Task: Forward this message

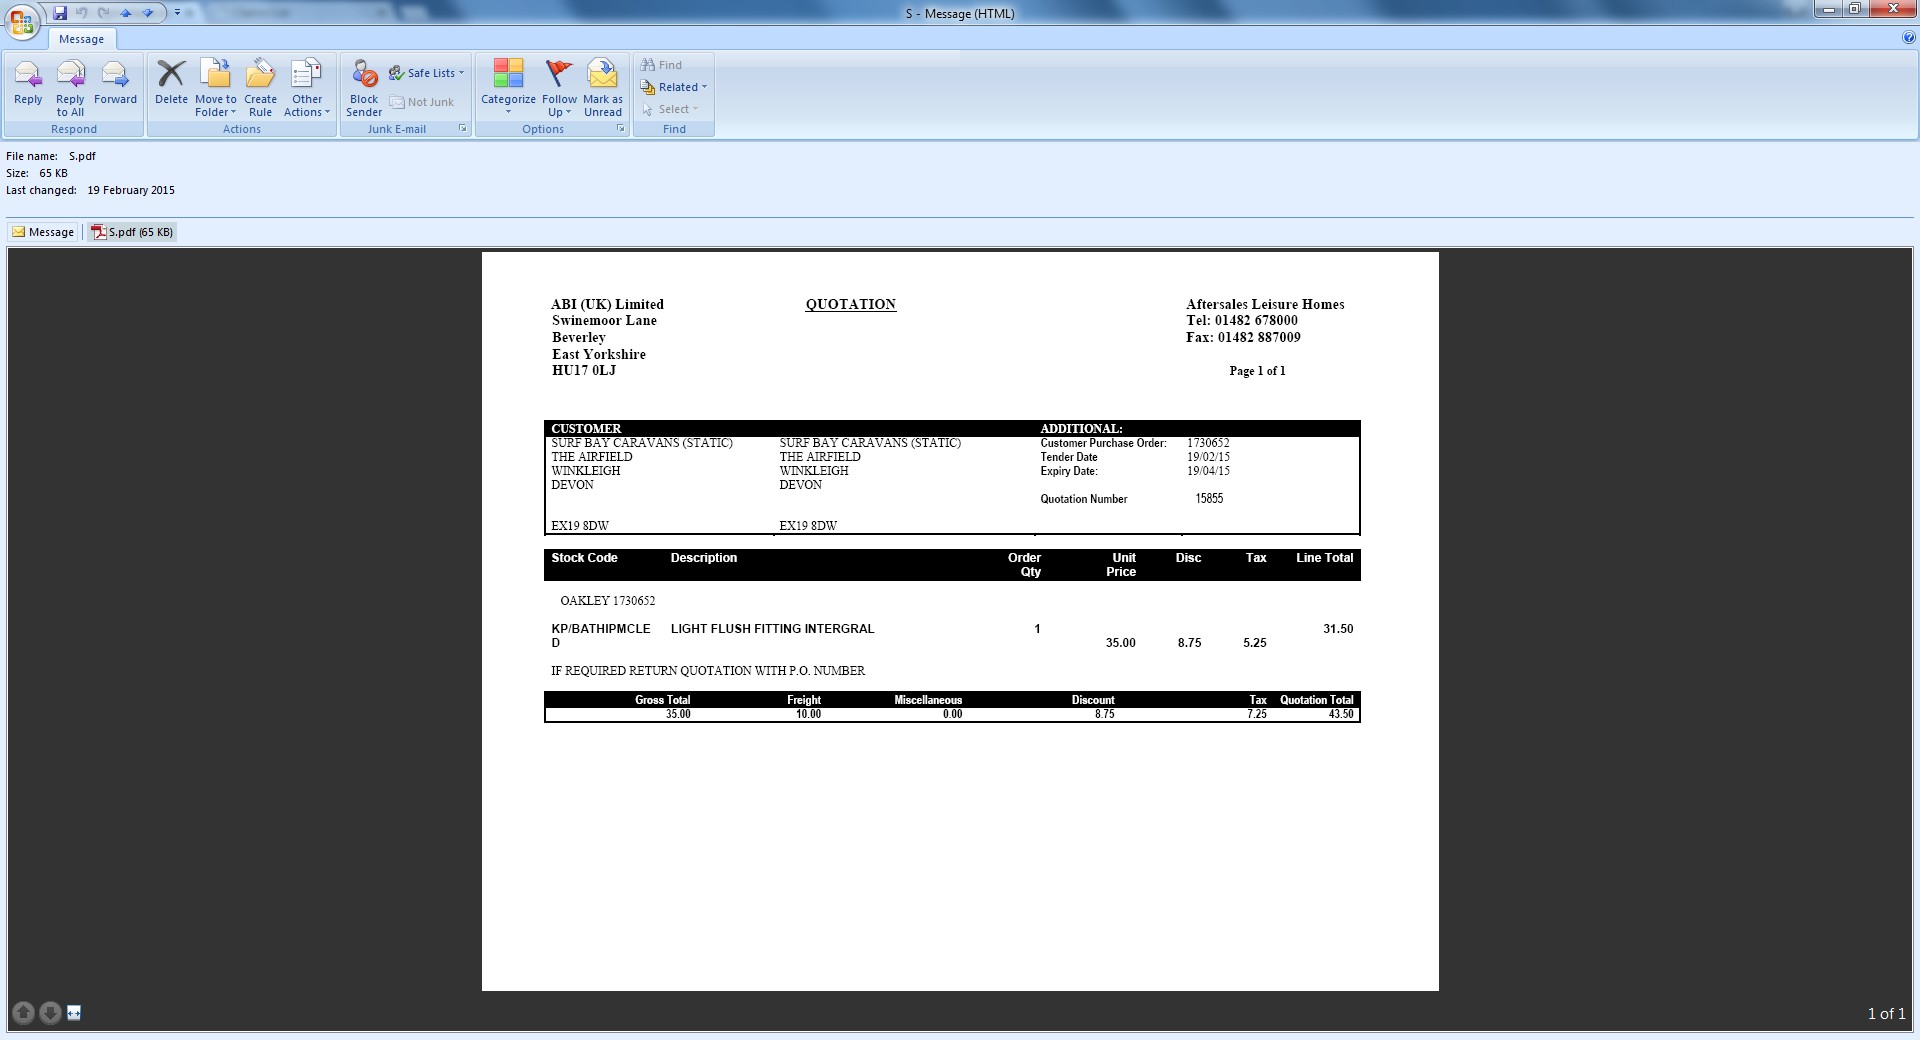Action: click(115, 83)
